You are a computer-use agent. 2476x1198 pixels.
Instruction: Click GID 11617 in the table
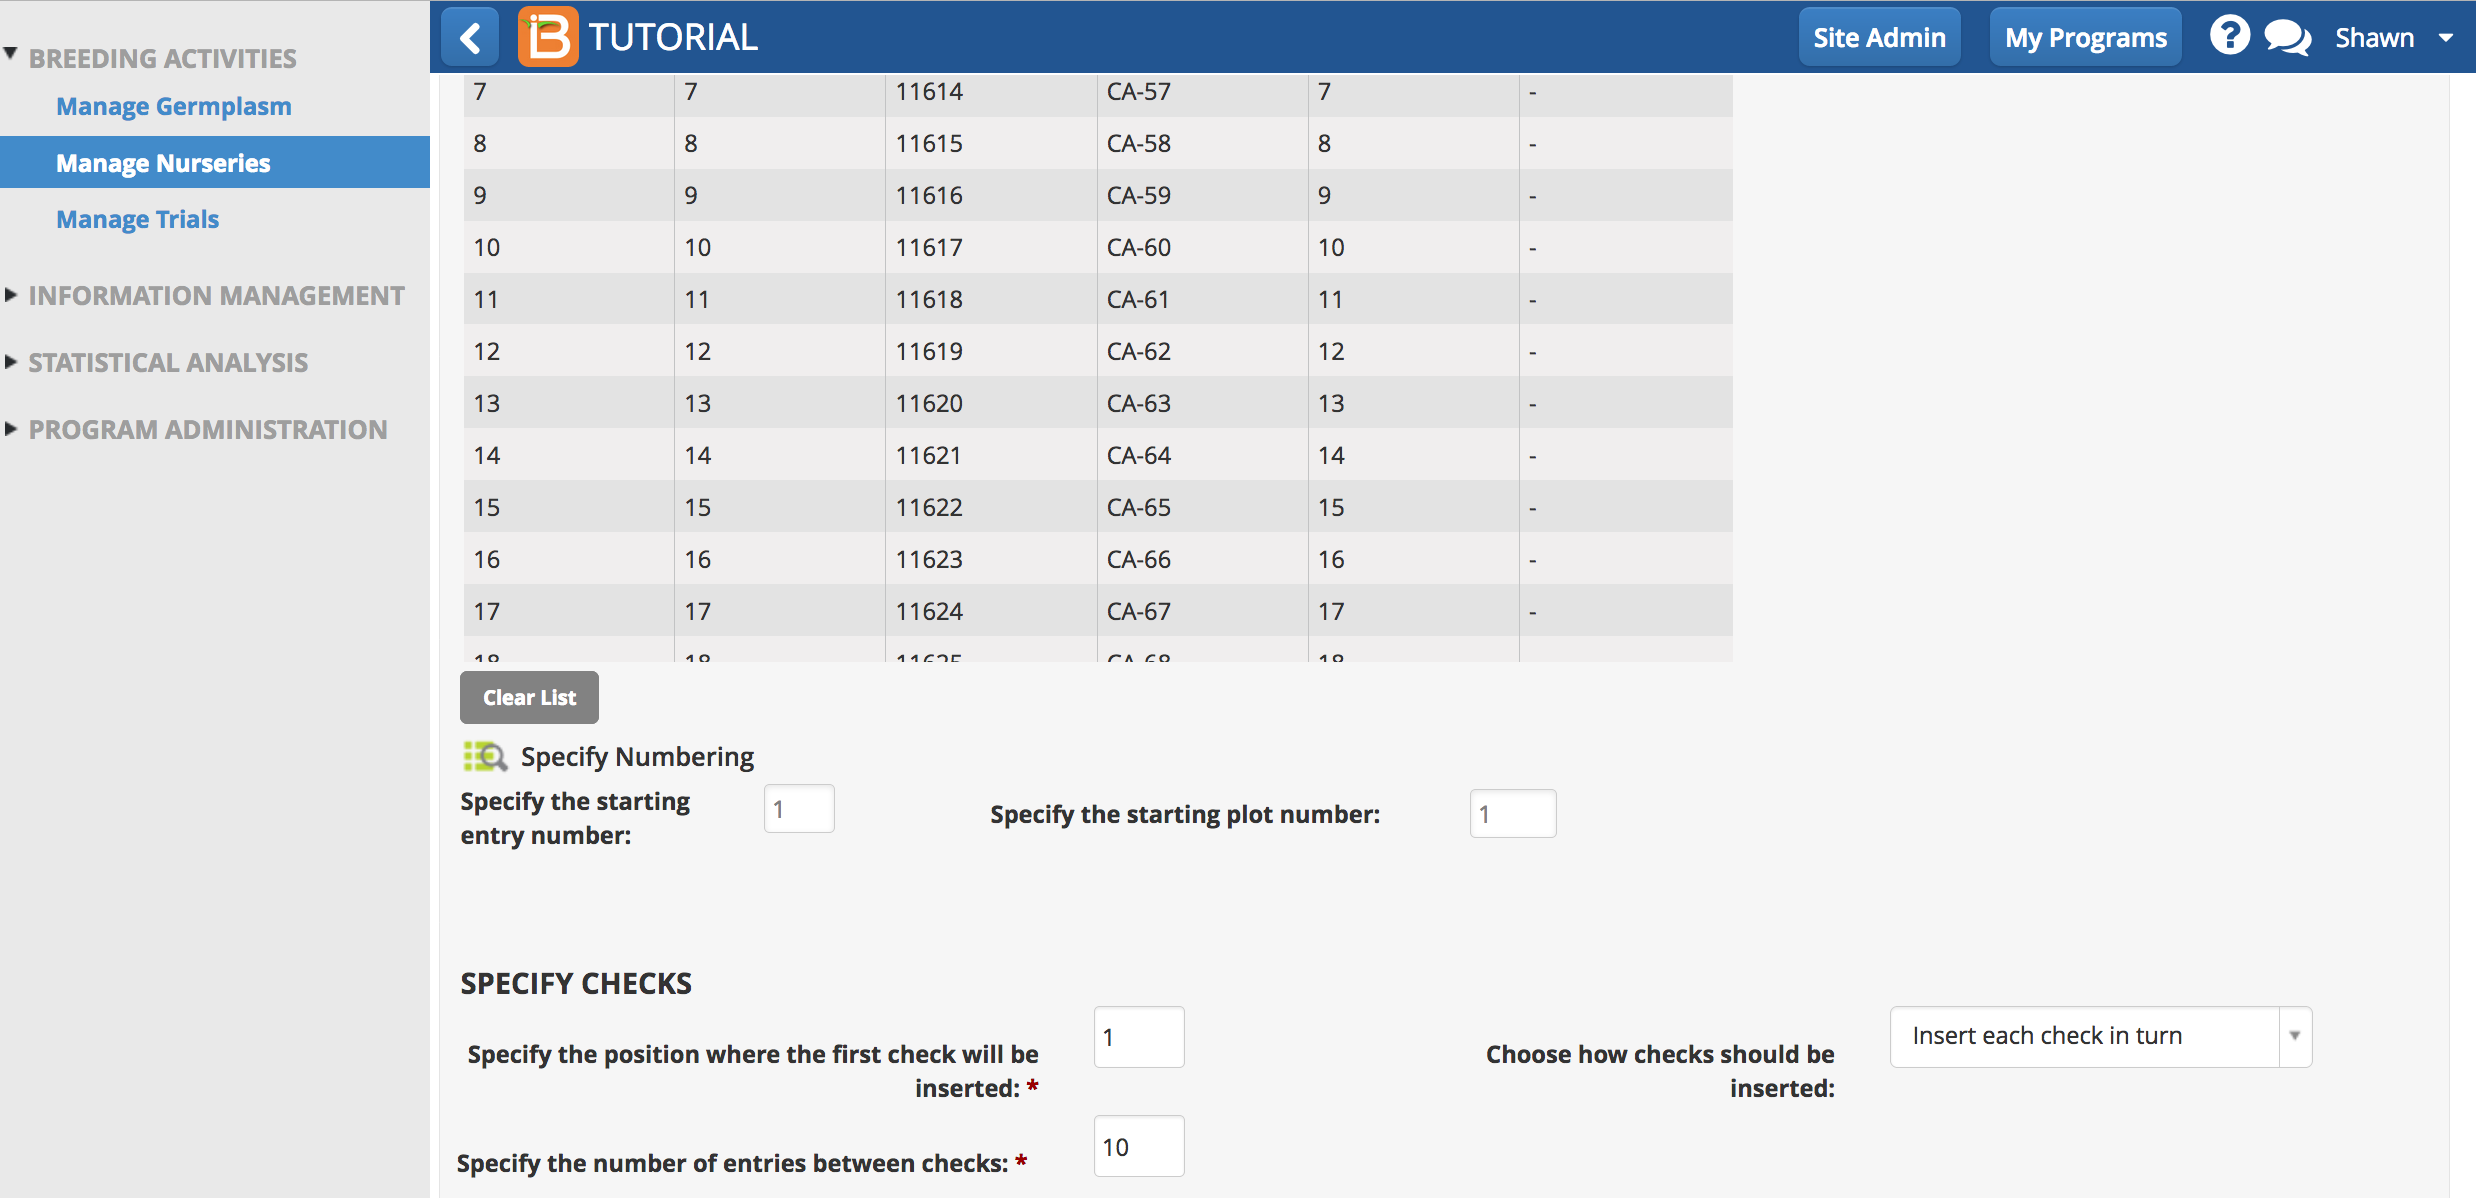click(x=929, y=247)
